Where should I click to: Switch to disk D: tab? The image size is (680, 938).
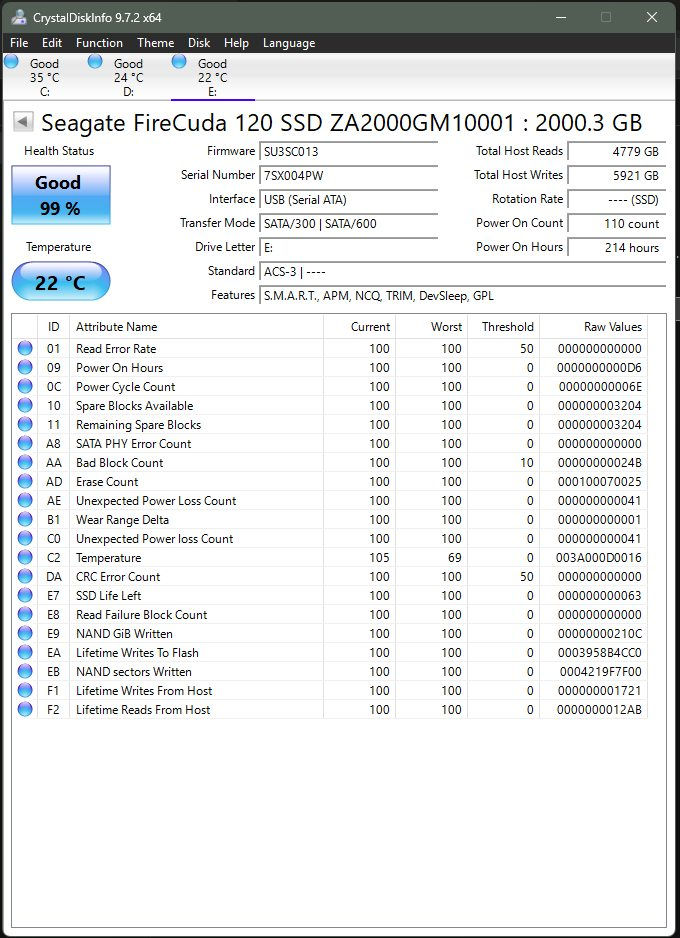pos(129,78)
